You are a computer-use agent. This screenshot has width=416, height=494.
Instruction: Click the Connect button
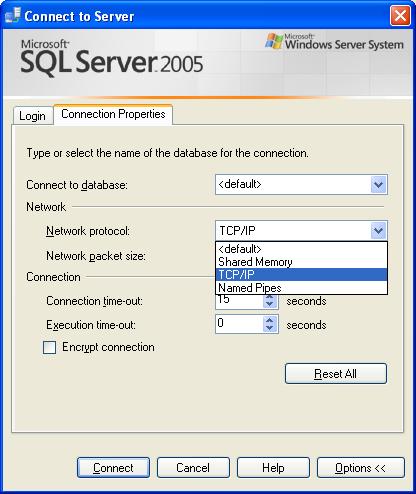(113, 468)
